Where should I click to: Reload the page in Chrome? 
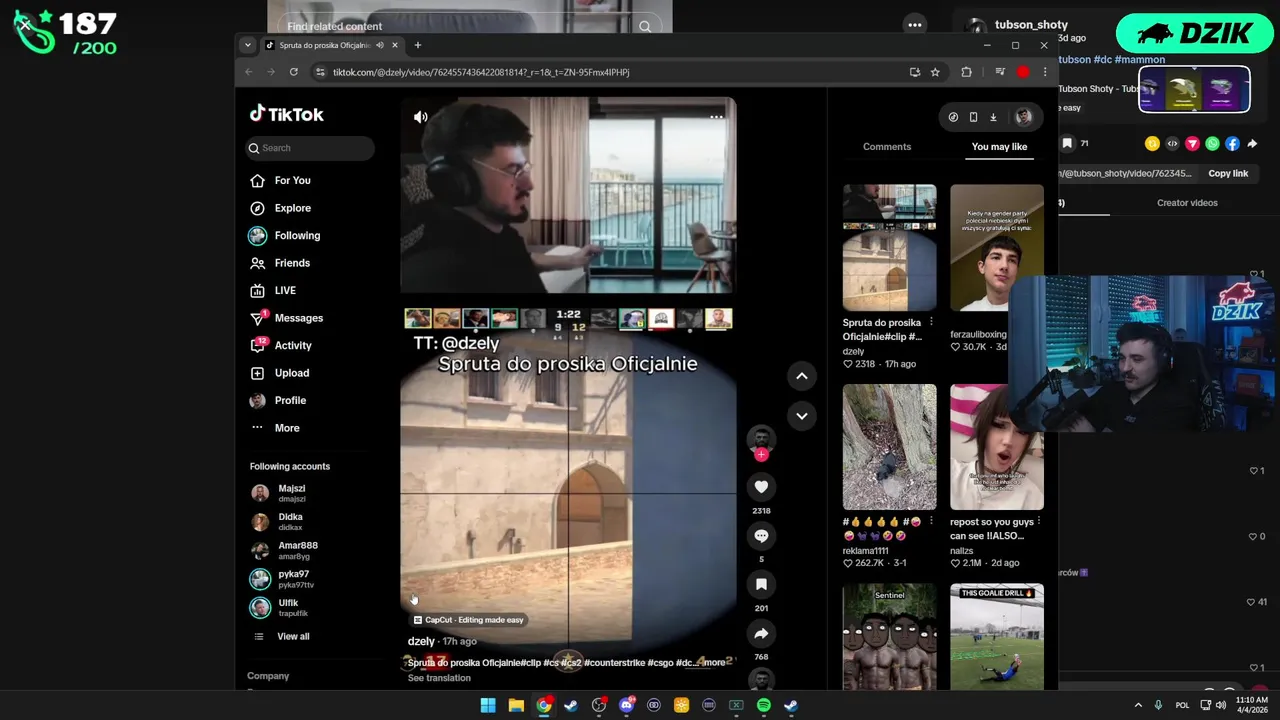[x=293, y=72]
